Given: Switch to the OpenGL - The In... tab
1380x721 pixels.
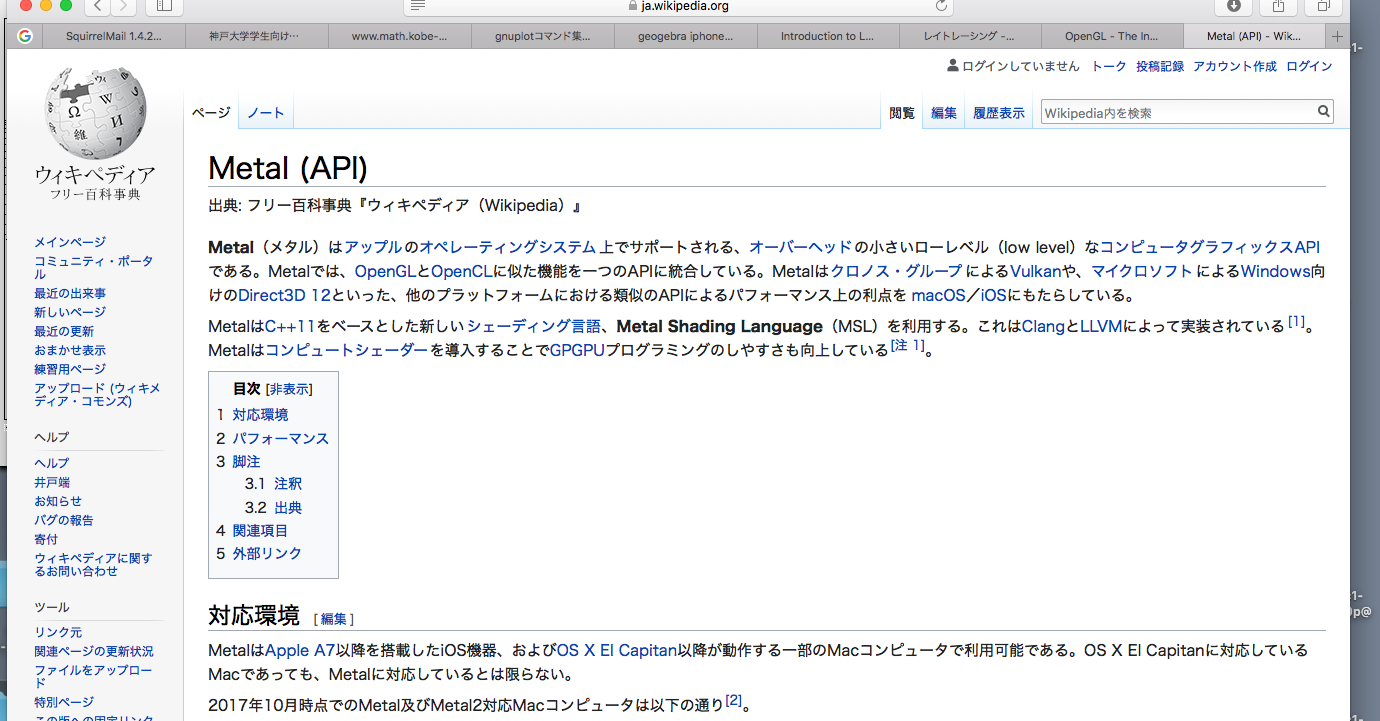Looking at the screenshot, I should pyautogui.click(x=1111, y=36).
